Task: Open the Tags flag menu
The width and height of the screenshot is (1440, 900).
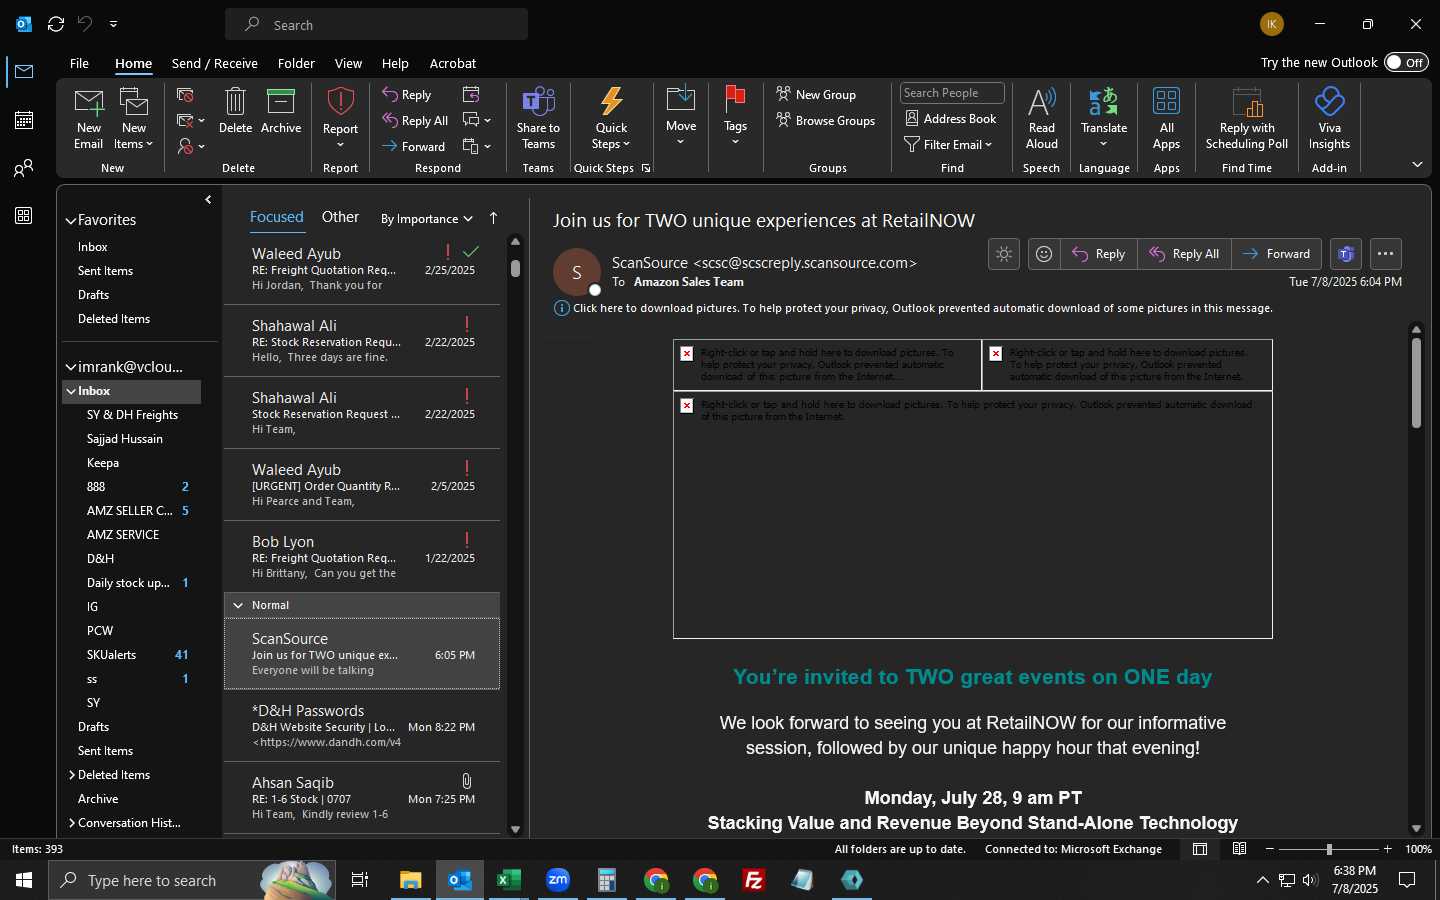Action: pyautogui.click(x=735, y=117)
